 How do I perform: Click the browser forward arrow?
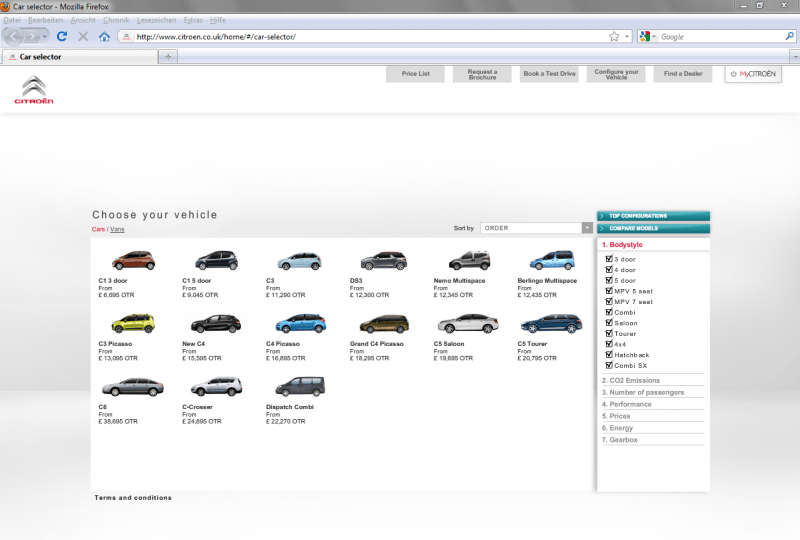[32, 37]
